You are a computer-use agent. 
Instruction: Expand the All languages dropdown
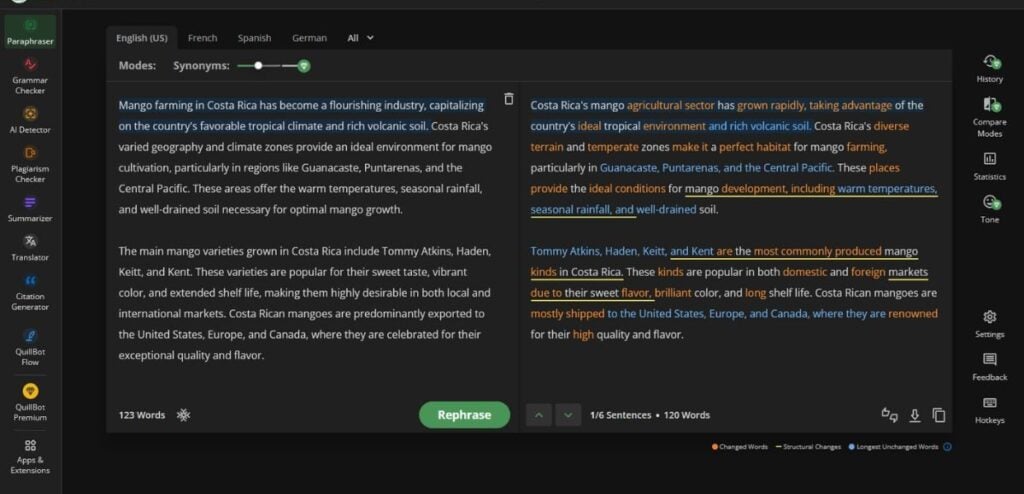[360, 38]
